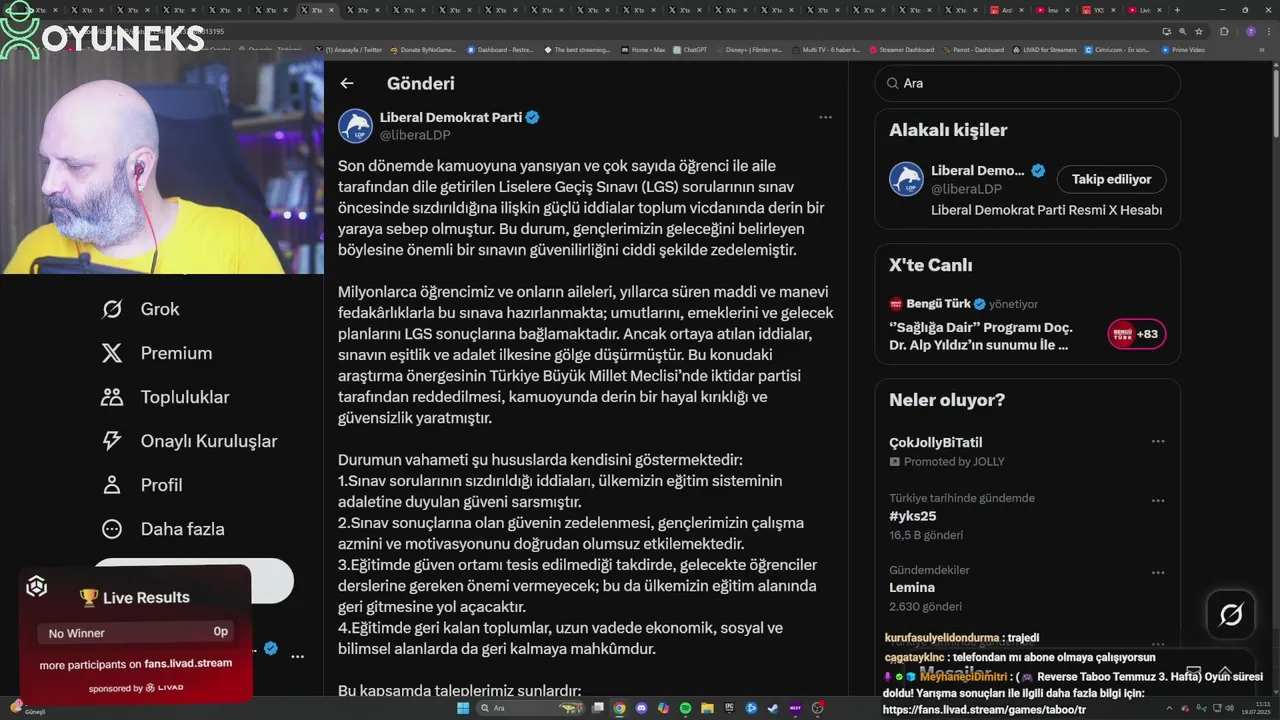The width and height of the screenshot is (1280, 720).
Task: Click the Takip ediyor button
Action: pyautogui.click(x=1111, y=179)
